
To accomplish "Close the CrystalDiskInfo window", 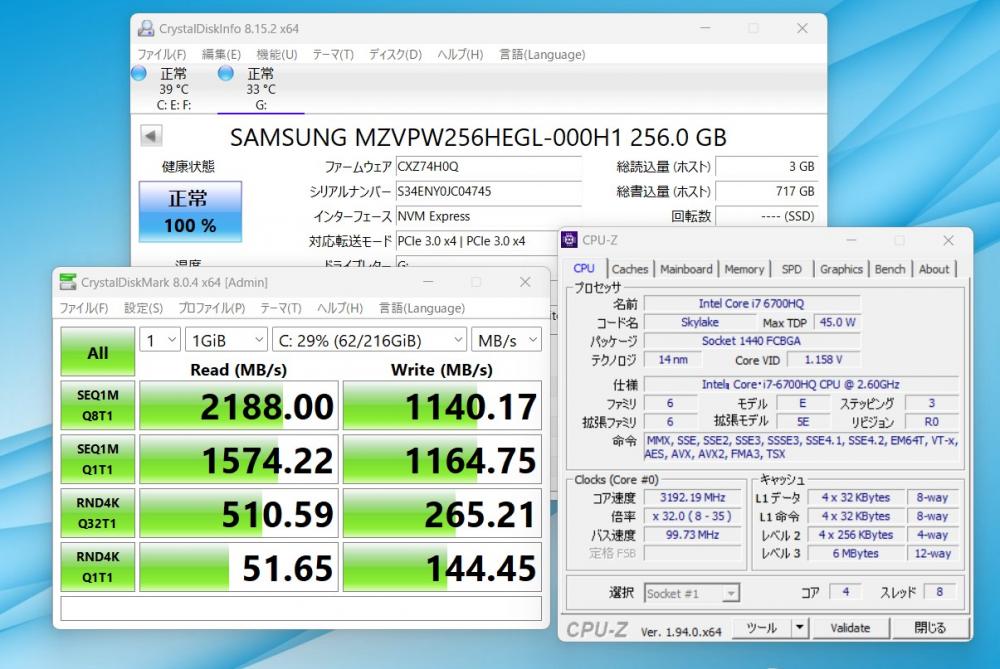I will tap(802, 28).
